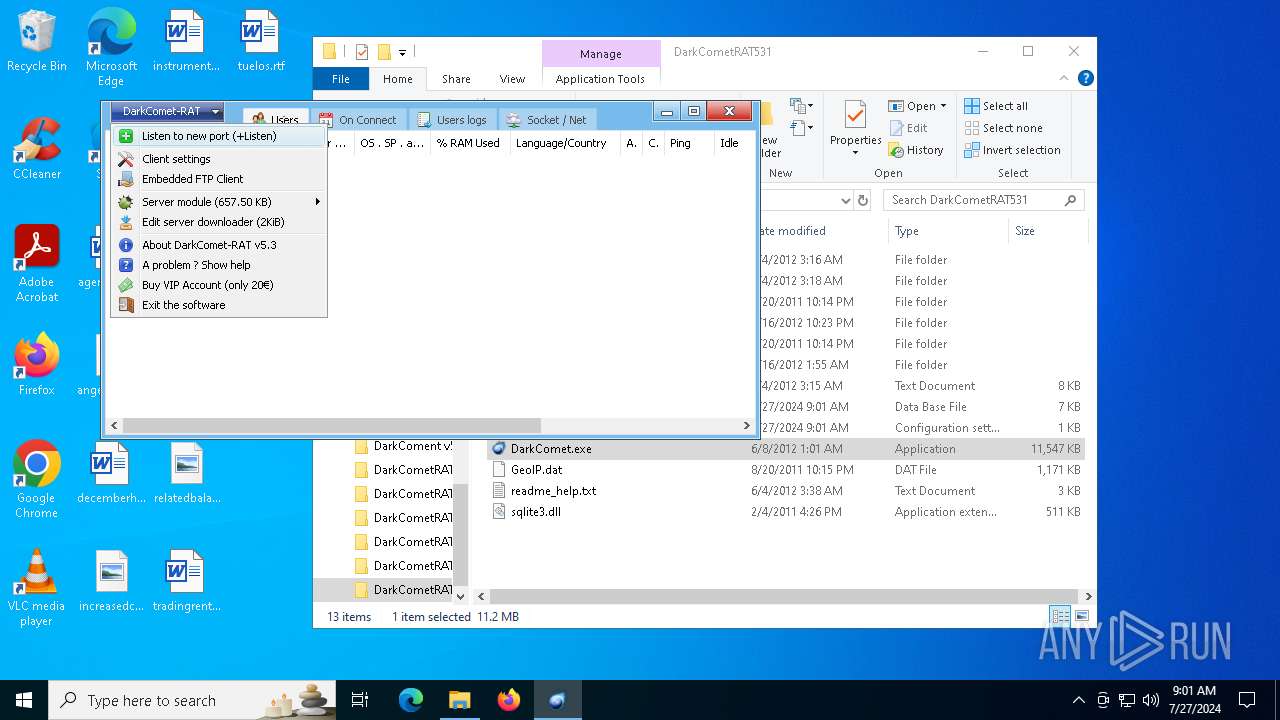The width and height of the screenshot is (1280, 720).
Task: Open Google Chrome desktop shortcut
Action: tap(37, 479)
